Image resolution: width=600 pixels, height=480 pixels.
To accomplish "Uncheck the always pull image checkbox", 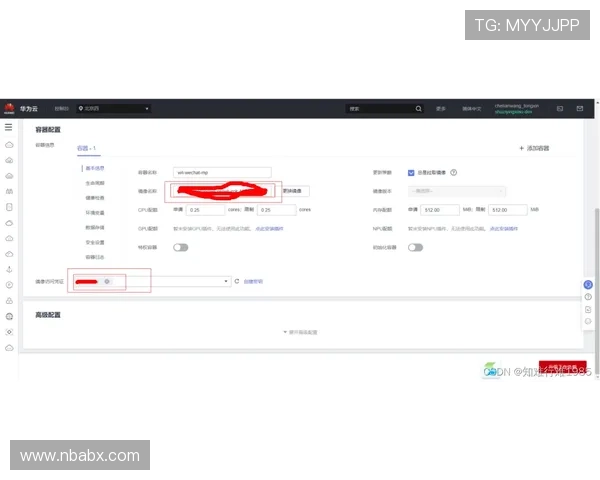I will point(411,172).
